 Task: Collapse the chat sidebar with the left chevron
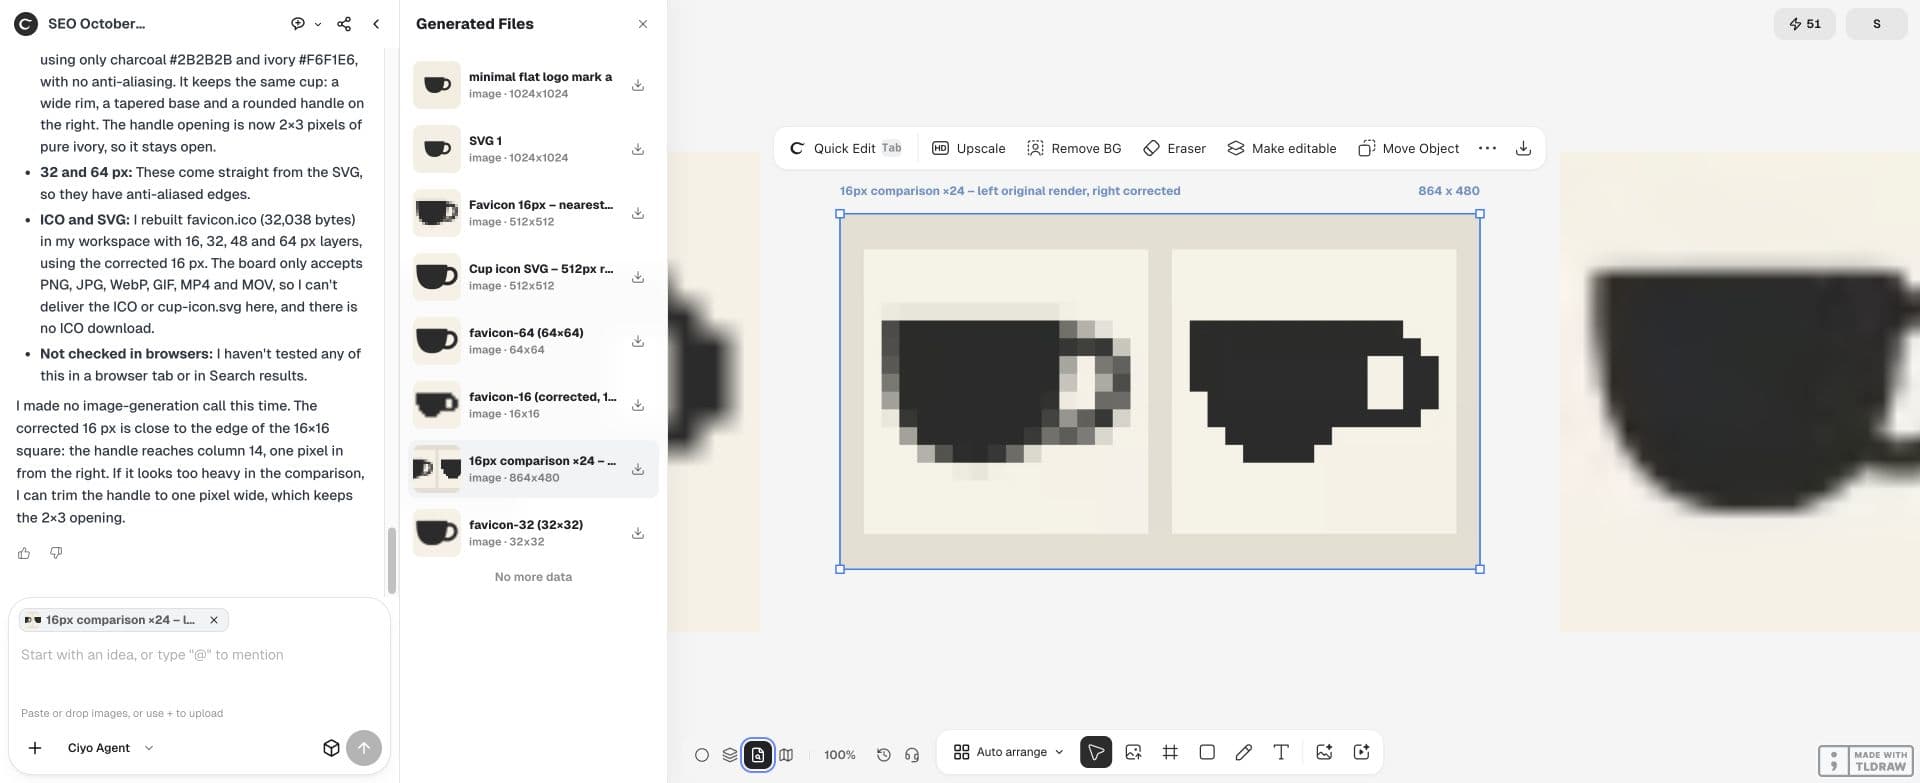pyautogui.click(x=376, y=24)
